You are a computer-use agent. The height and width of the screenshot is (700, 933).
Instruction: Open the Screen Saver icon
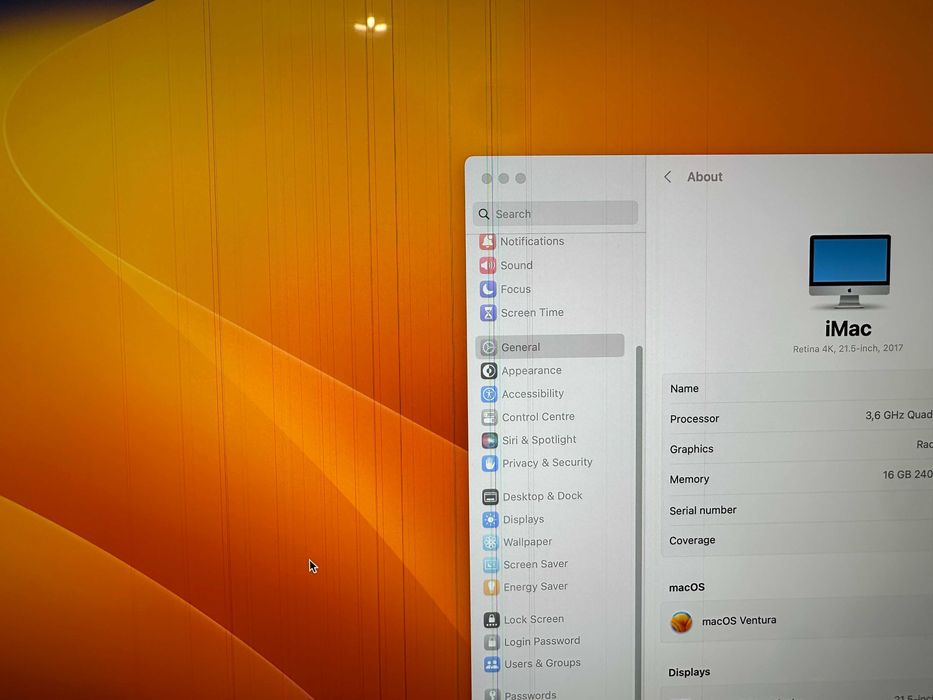coord(491,565)
